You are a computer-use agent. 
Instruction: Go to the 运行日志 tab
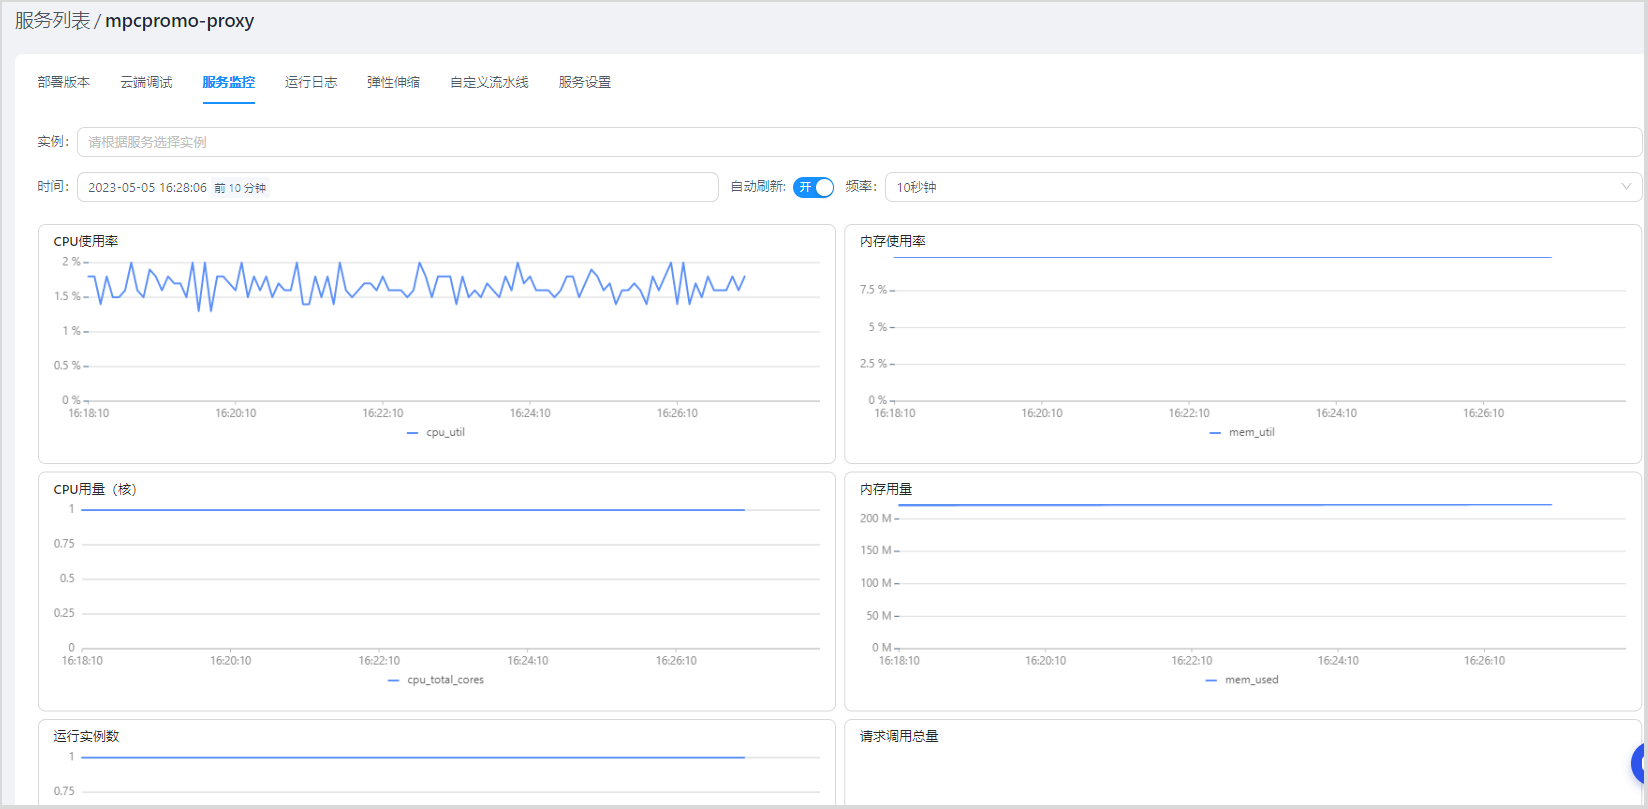click(311, 82)
